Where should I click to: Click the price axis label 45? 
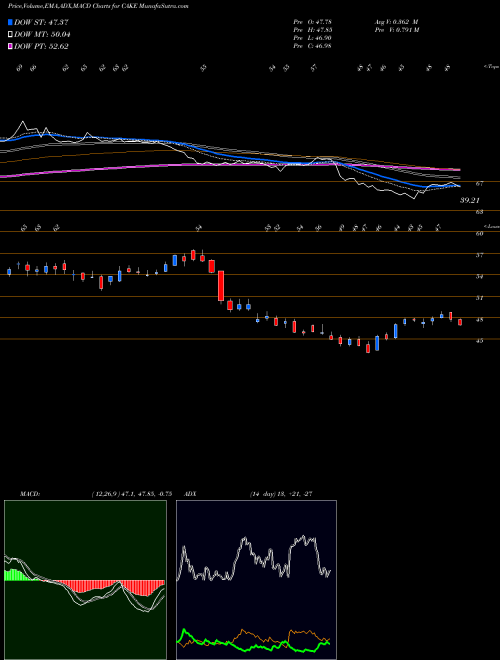pos(479,341)
